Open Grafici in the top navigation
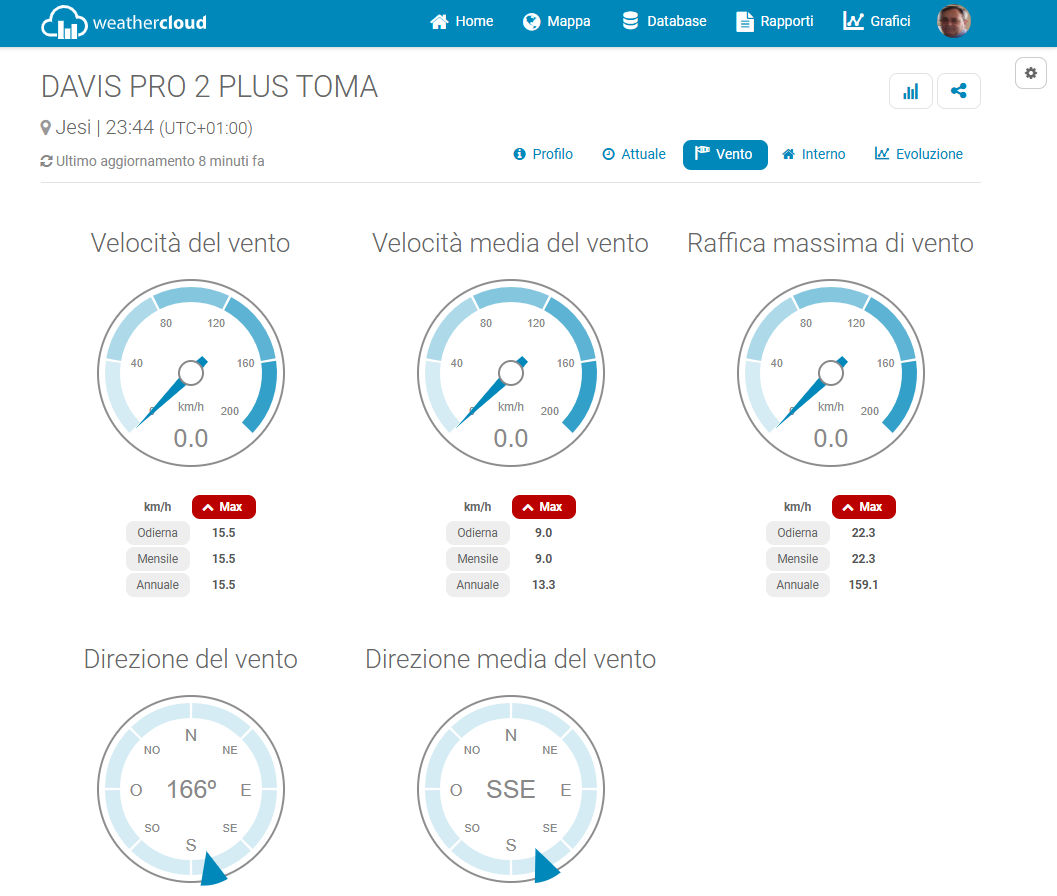1057x896 pixels. (877, 21)
